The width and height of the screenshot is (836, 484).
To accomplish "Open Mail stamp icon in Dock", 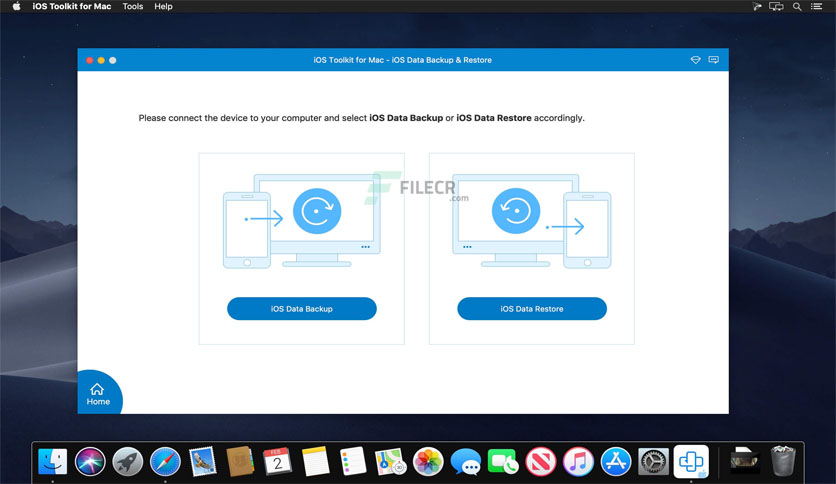I will click(203, 462).
